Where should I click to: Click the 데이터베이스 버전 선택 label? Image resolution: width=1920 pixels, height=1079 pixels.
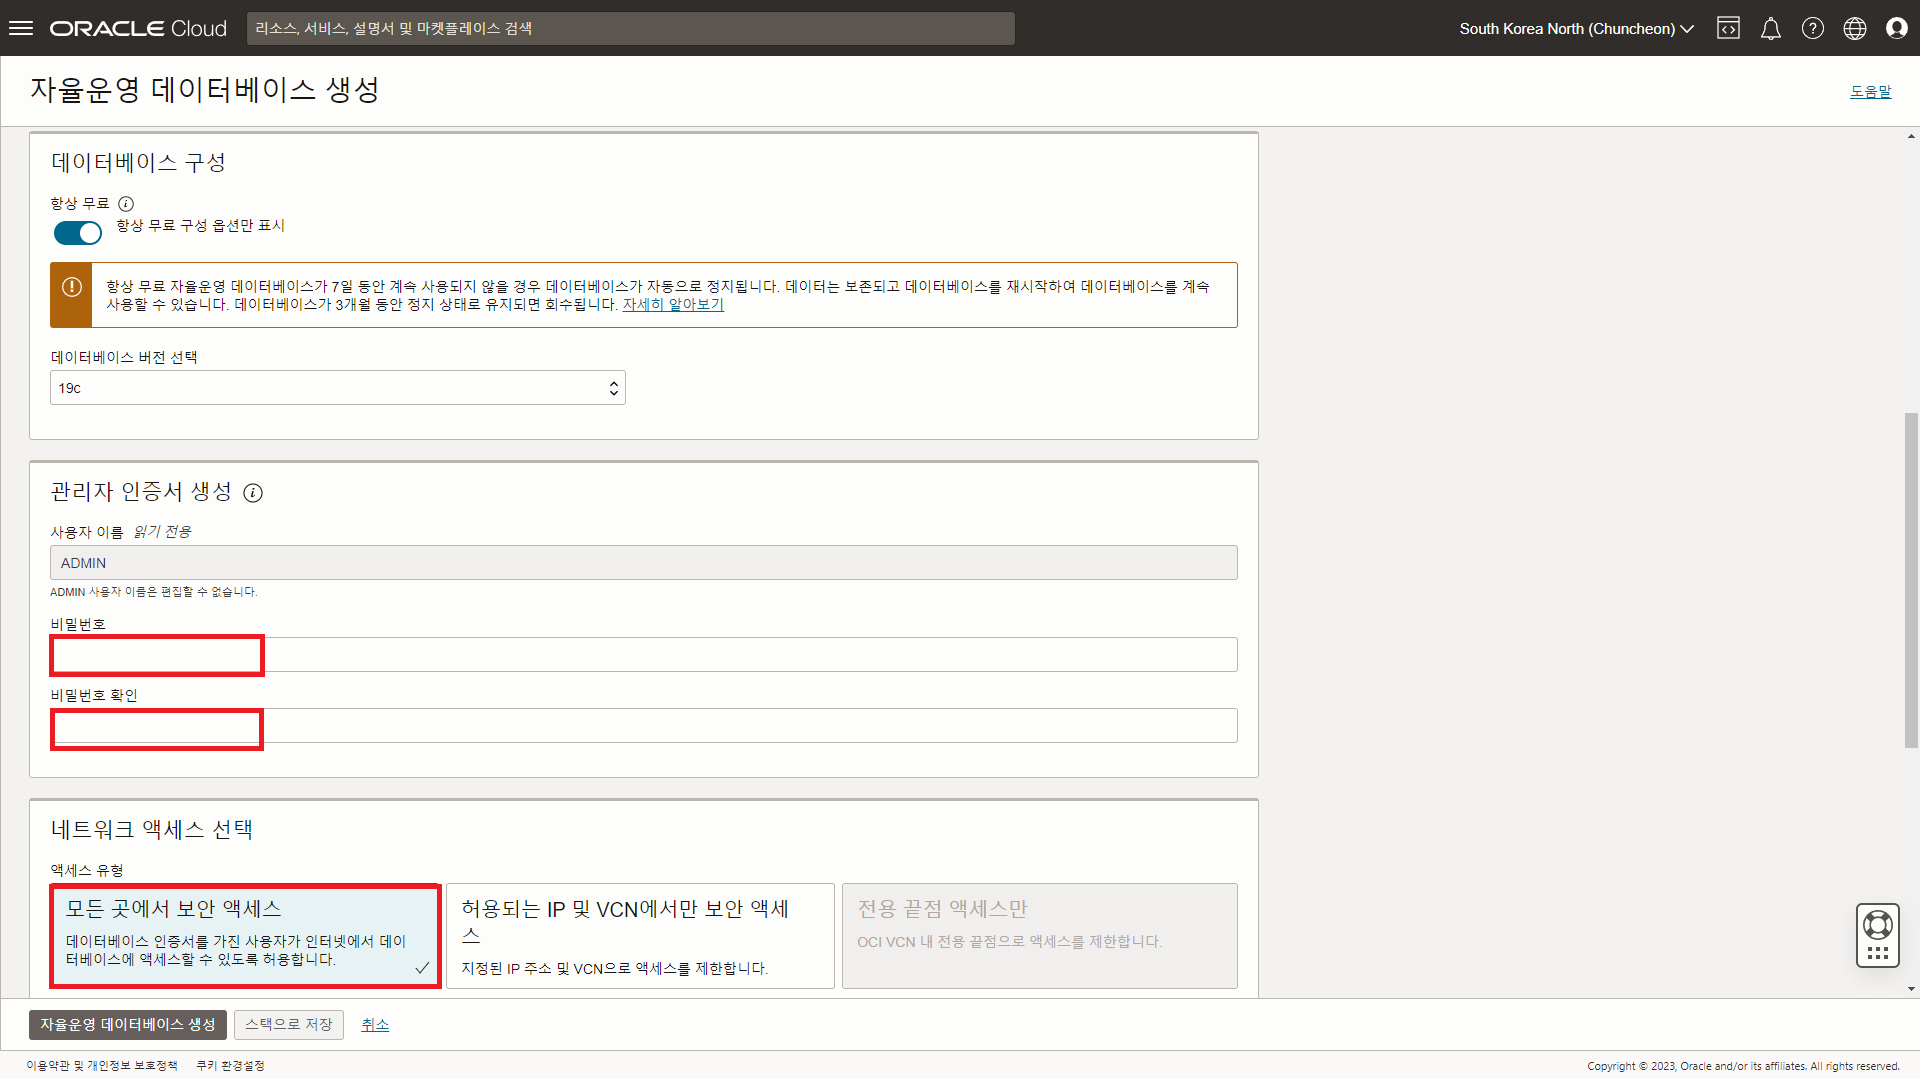coord(124,358)
